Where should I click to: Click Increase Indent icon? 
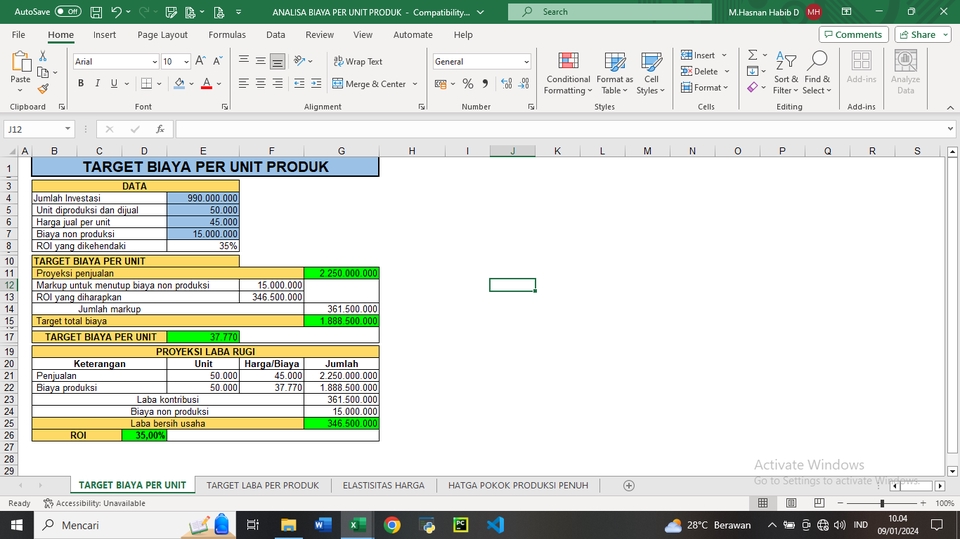[x=316, y=83]
